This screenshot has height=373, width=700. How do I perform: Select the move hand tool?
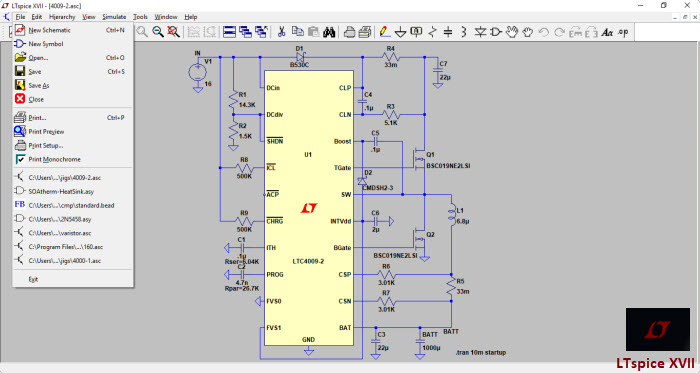(512, 32)
